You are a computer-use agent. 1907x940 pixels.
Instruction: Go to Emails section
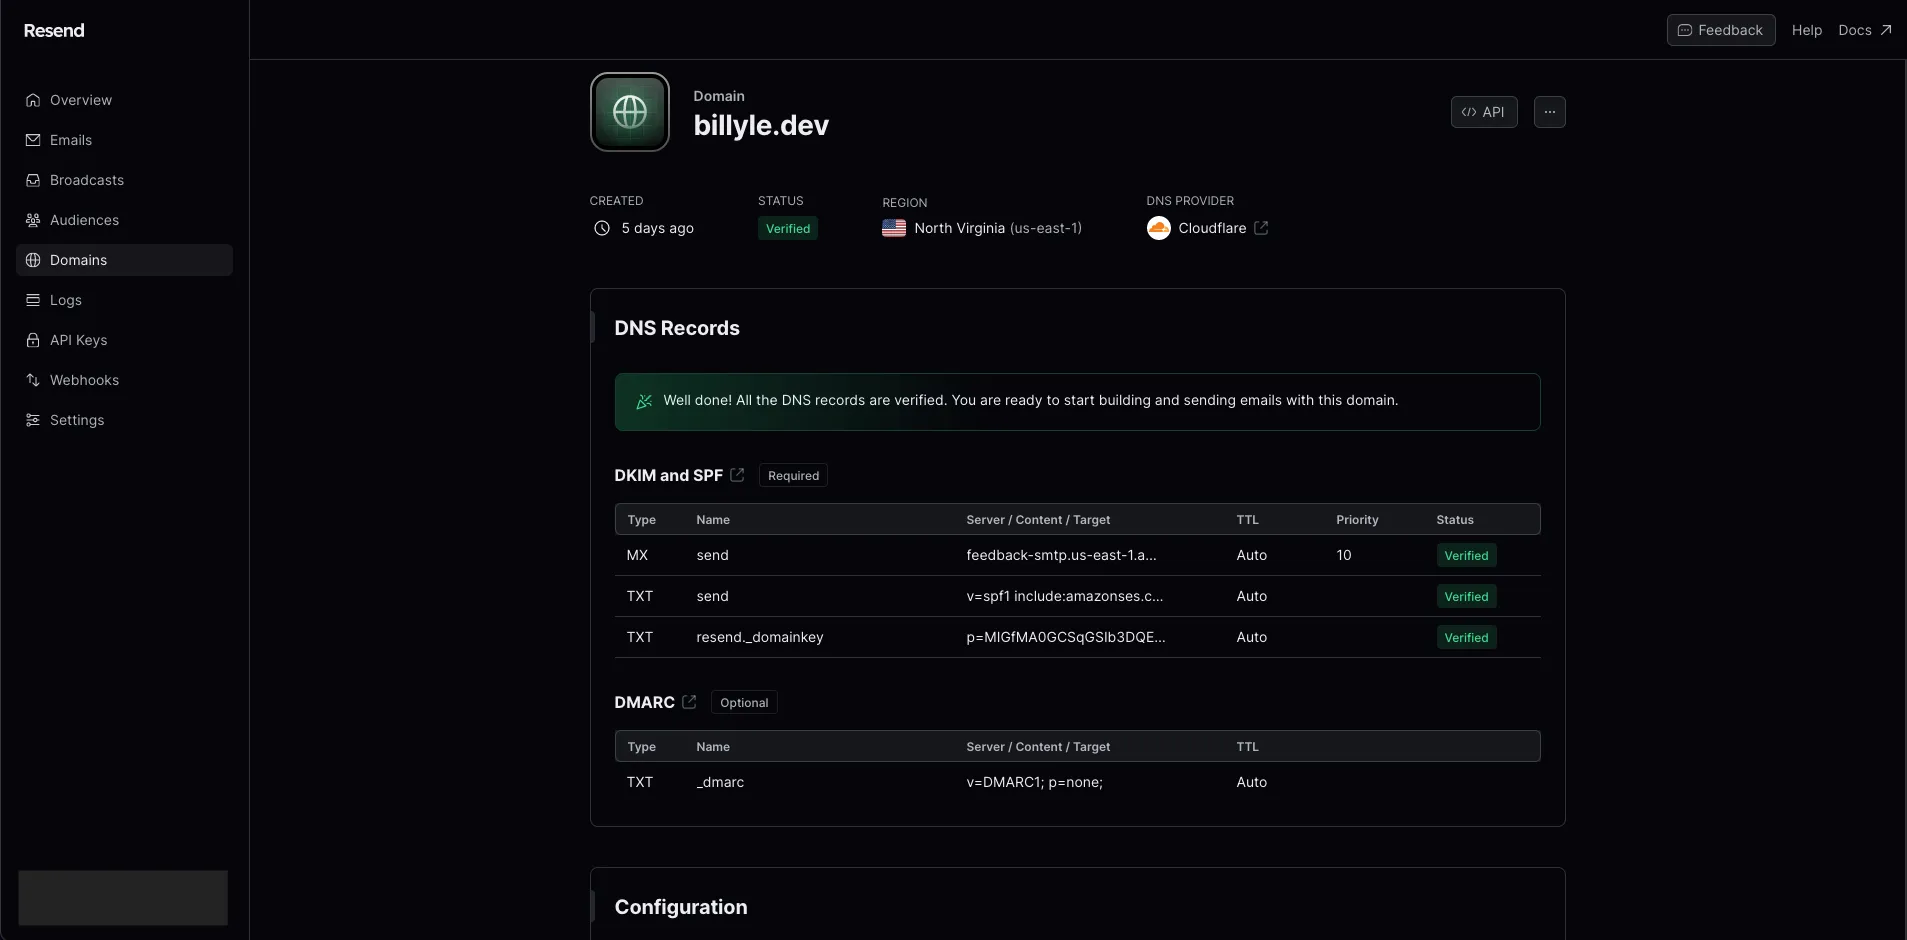pos(124,140)
